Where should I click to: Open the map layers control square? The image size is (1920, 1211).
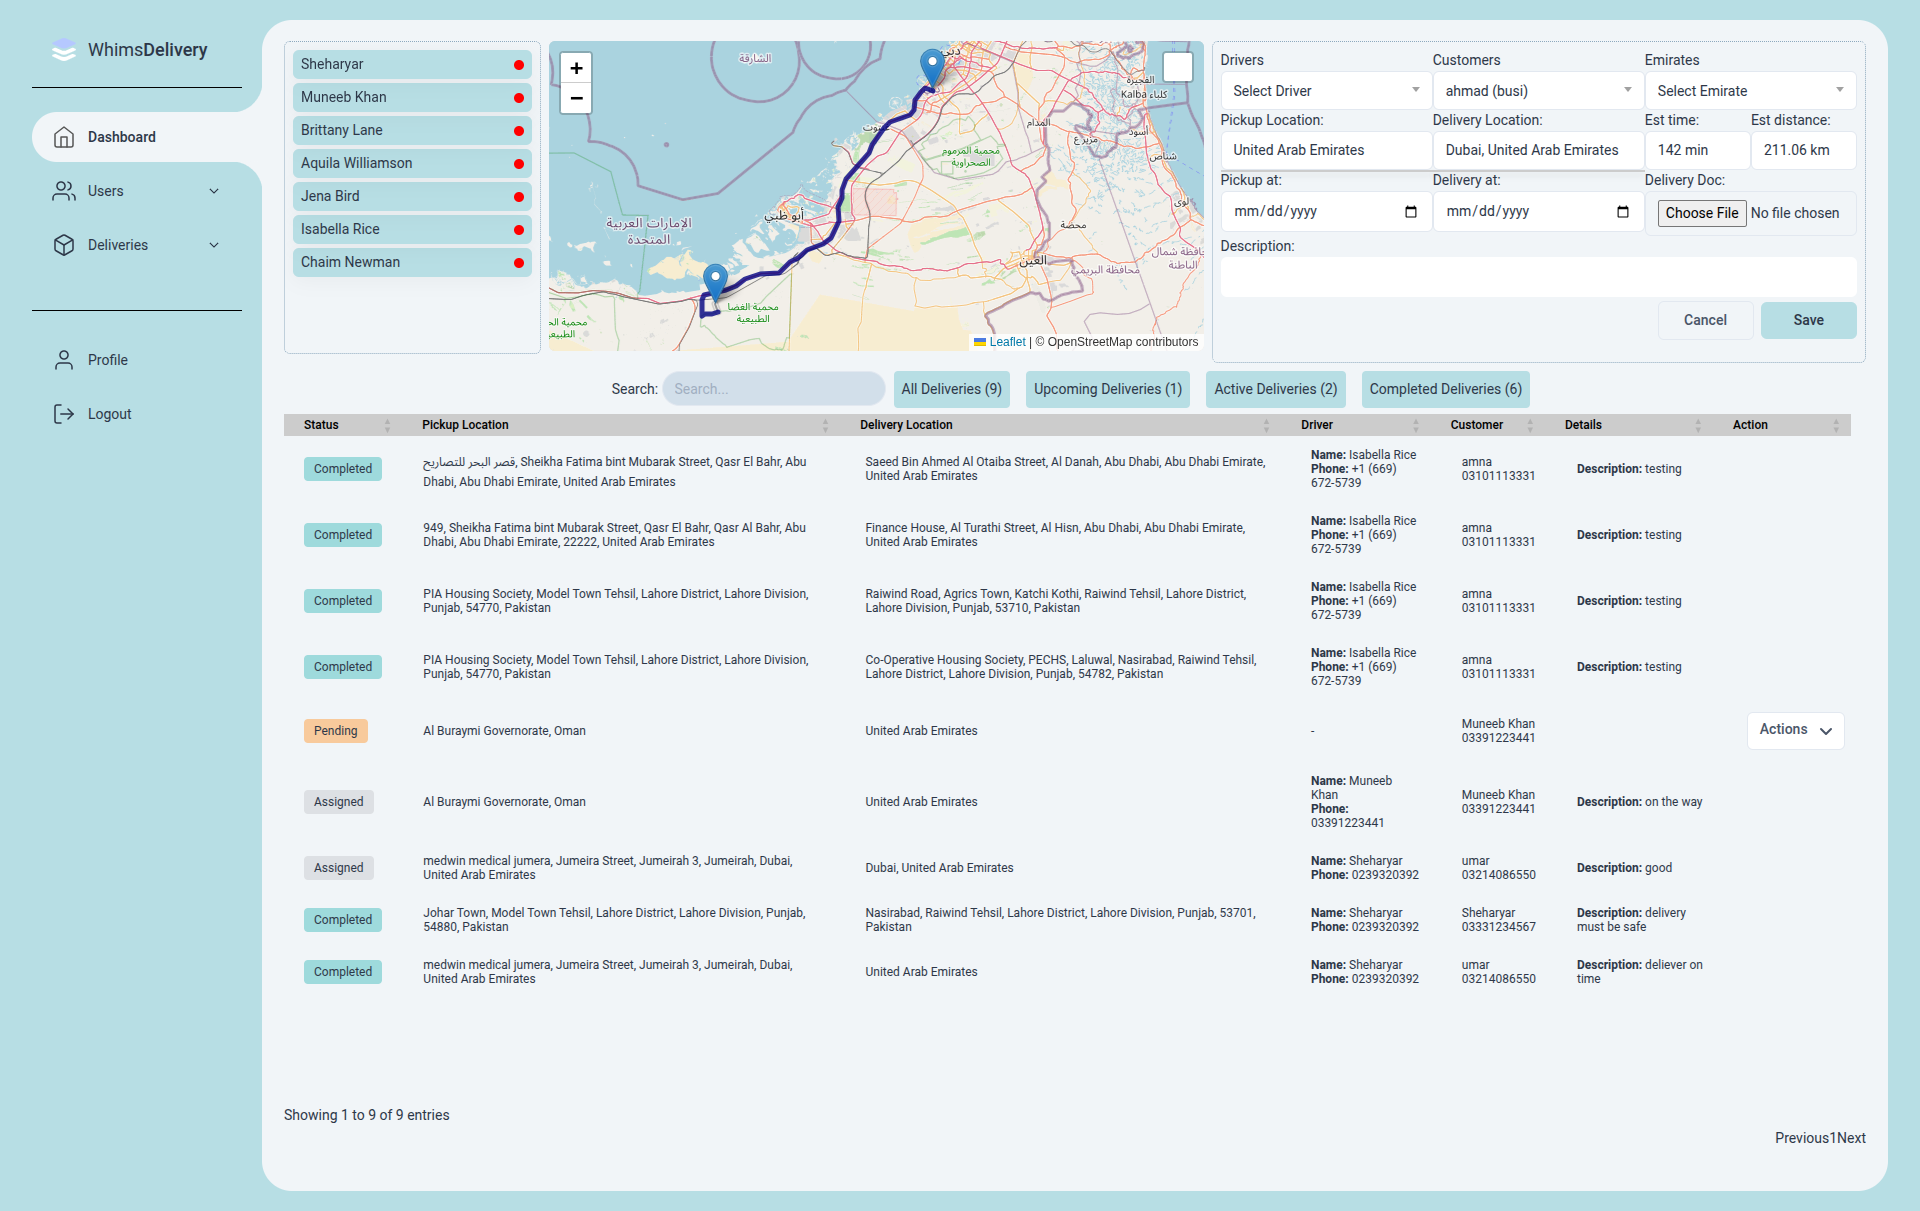1177,66
